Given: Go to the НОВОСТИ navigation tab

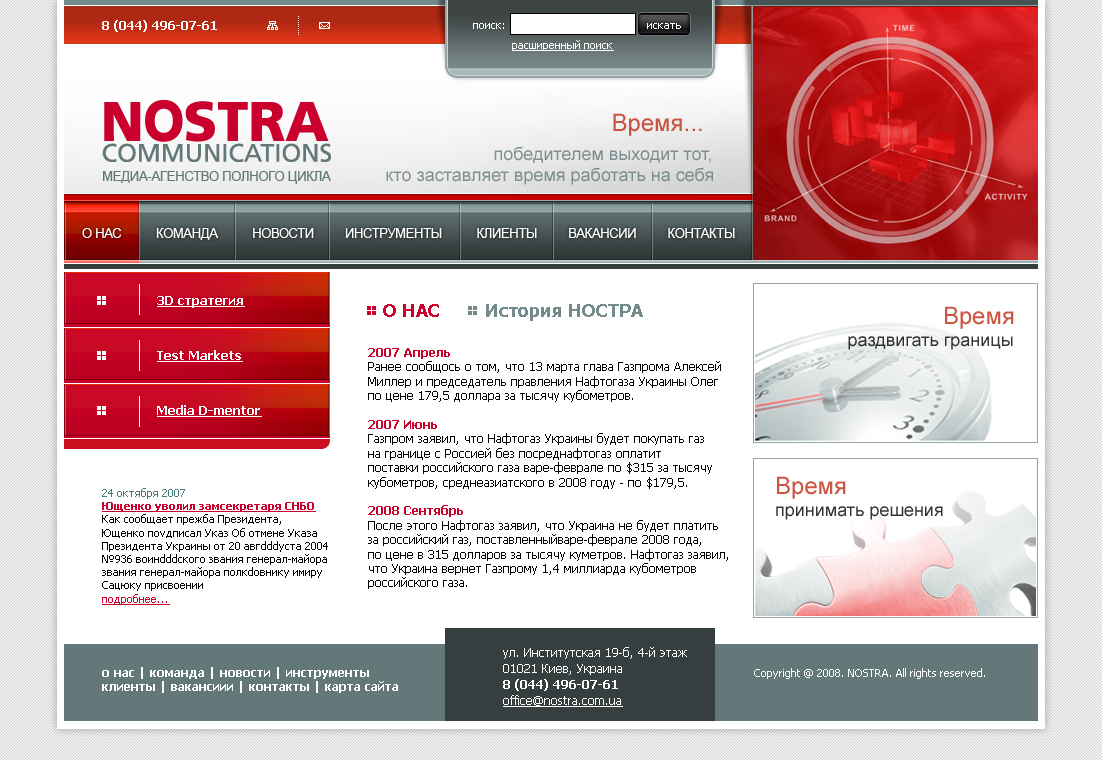Looking at the screenshot, I should (x=283, y=233).
